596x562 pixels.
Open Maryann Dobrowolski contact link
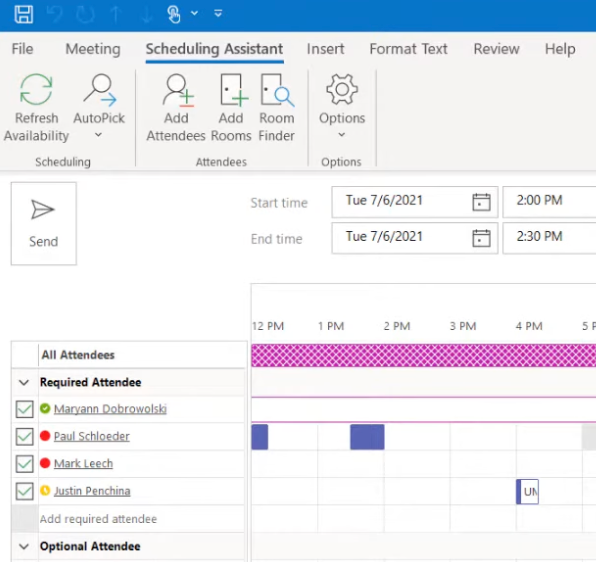[110, 409]
